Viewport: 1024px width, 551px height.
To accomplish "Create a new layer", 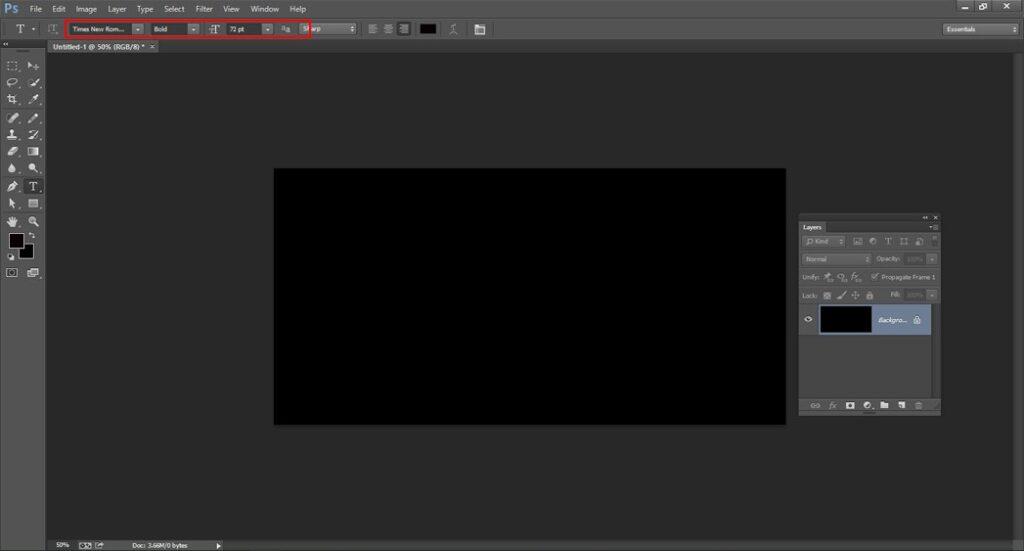I will pos(902,405).
